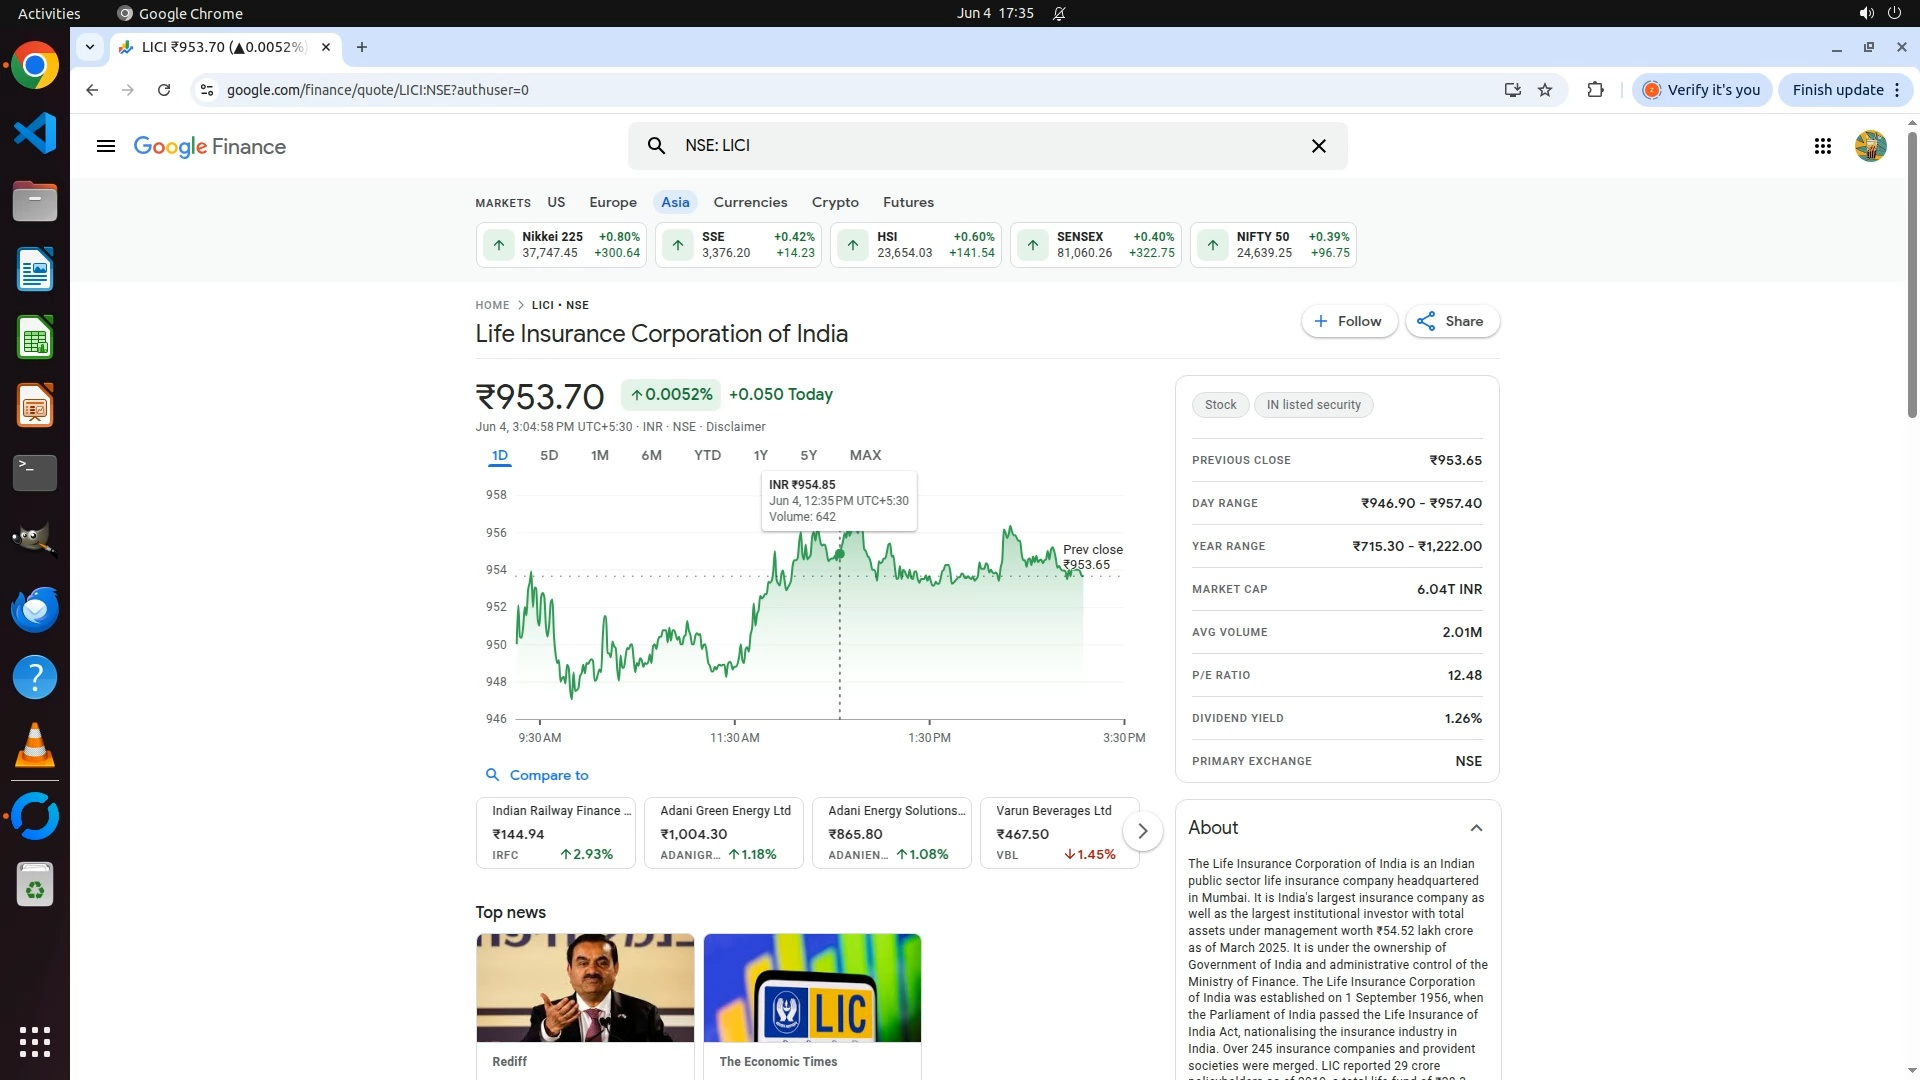1920x1080 pixels.
Task: Clear the NSE: LICI search field
Action: (x=1318, y=146)
